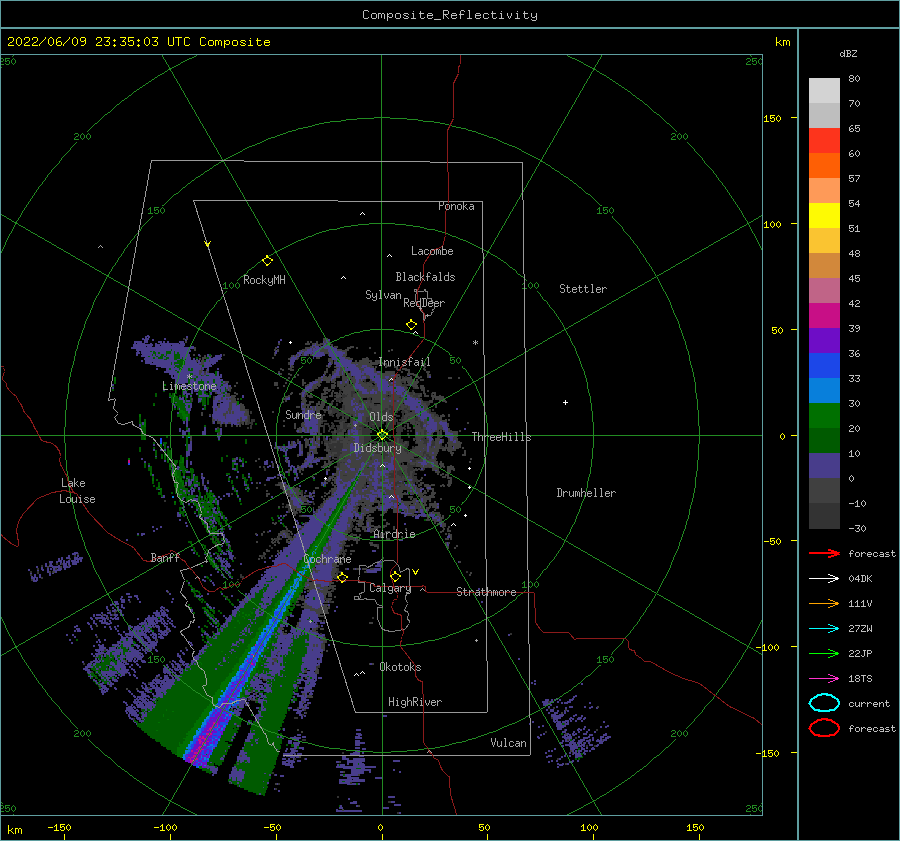Image resolution: width=900 pixels, height=841 pixels.
Task: Click the Banff label on the map
Action: [165, 557]
